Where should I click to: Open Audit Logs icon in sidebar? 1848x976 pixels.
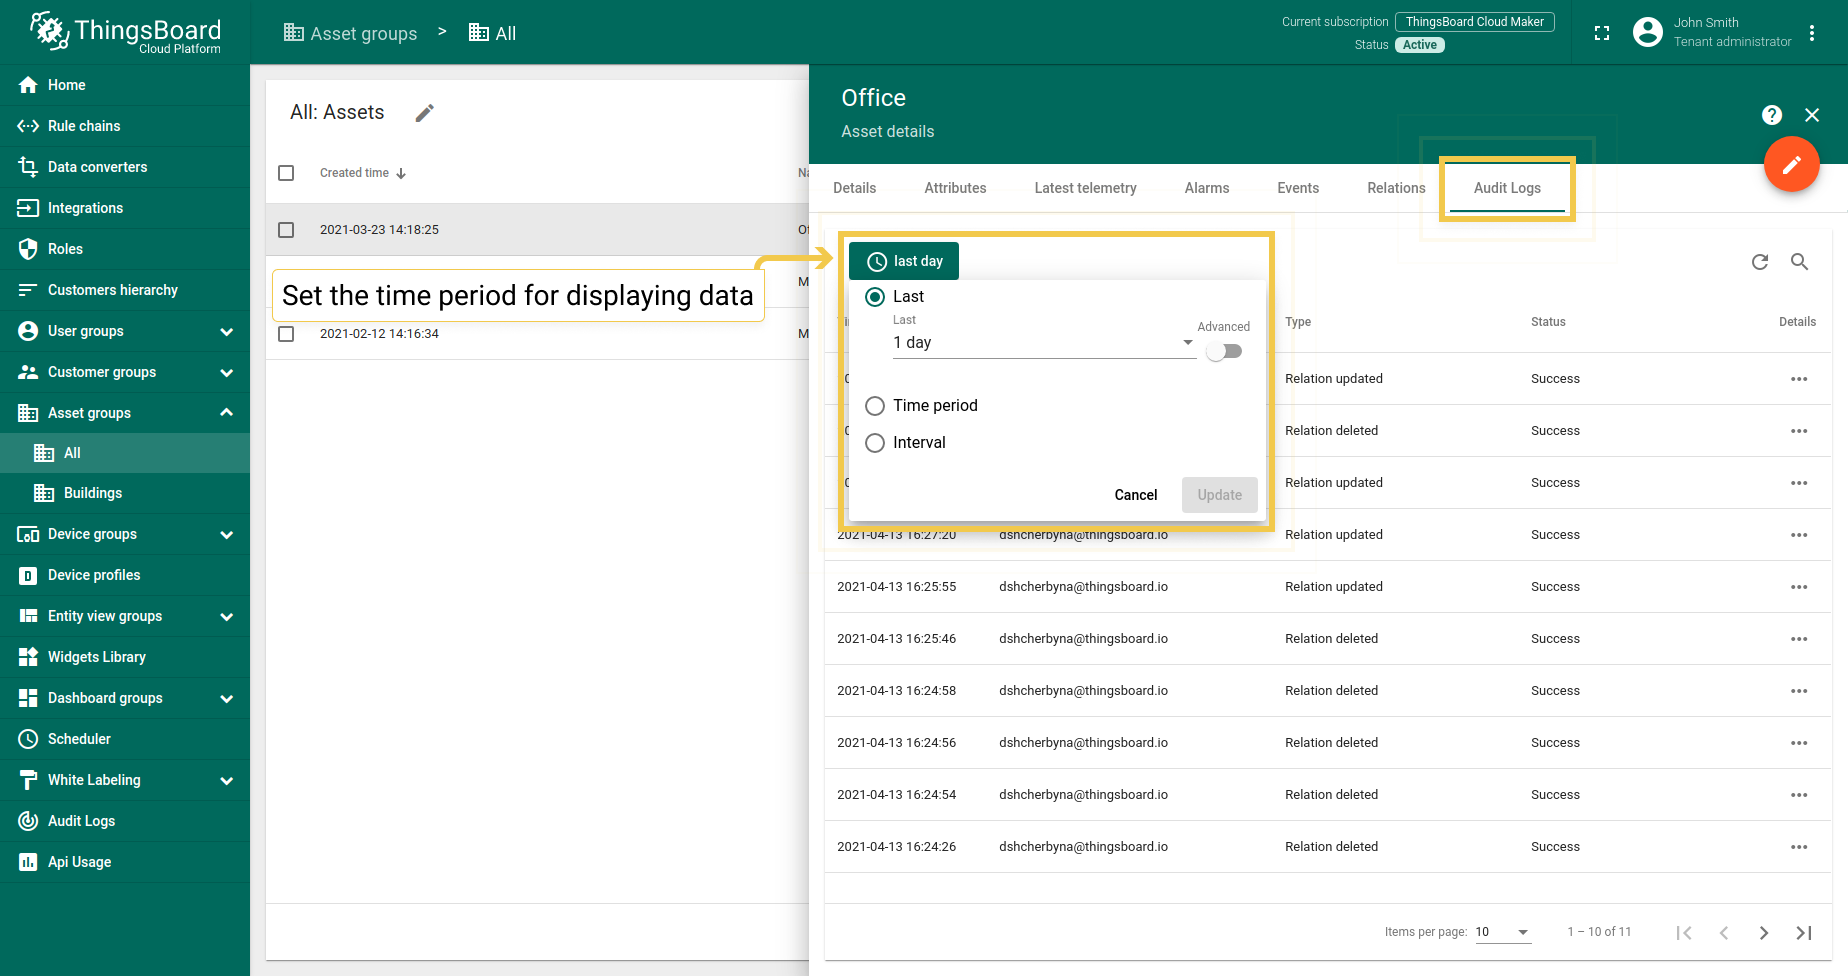(28, 821)
